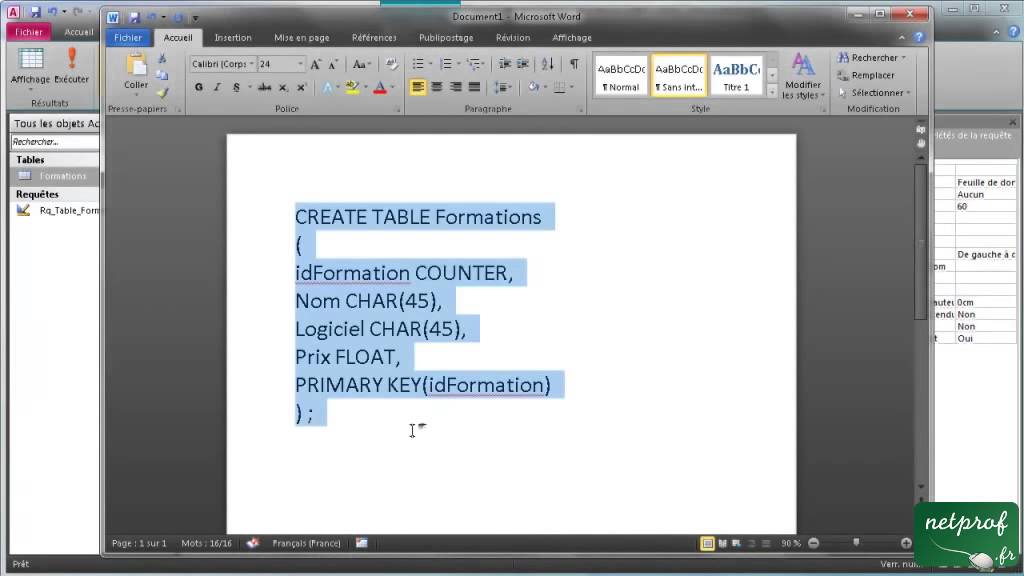Switch to the Publipostage tab
The image size is (1024, 576).
446,38
